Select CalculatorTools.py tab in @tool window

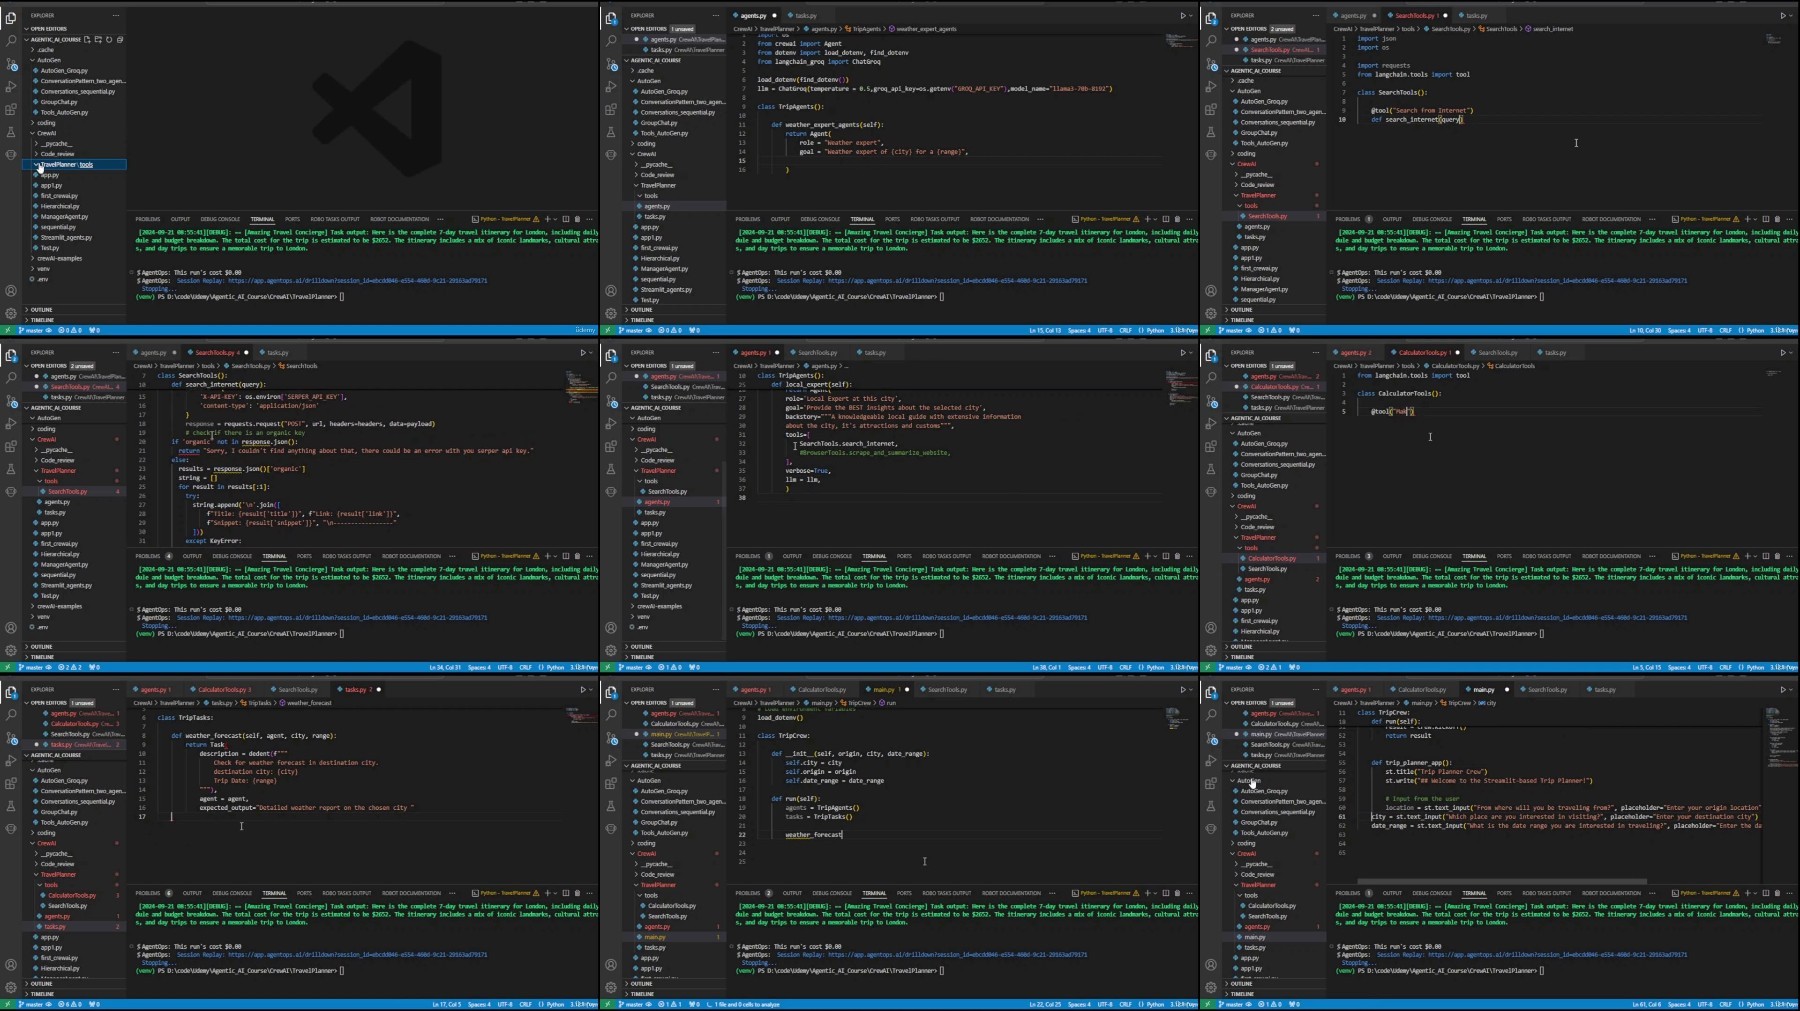tap(1422, 353)
